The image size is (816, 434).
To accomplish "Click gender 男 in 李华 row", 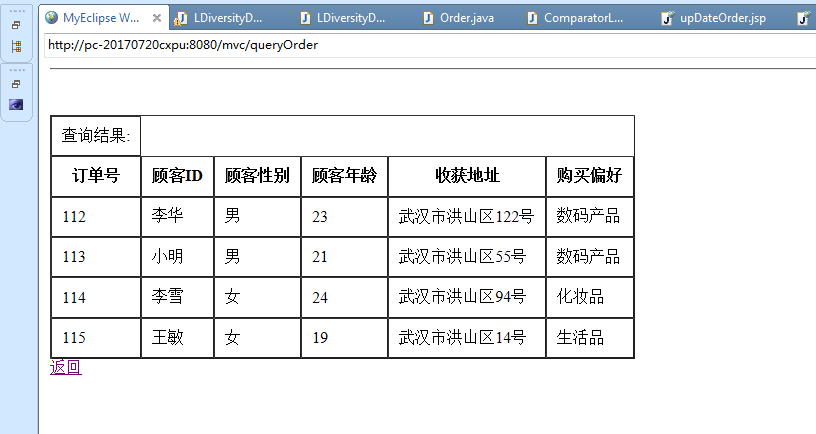I will pos(233,215).
